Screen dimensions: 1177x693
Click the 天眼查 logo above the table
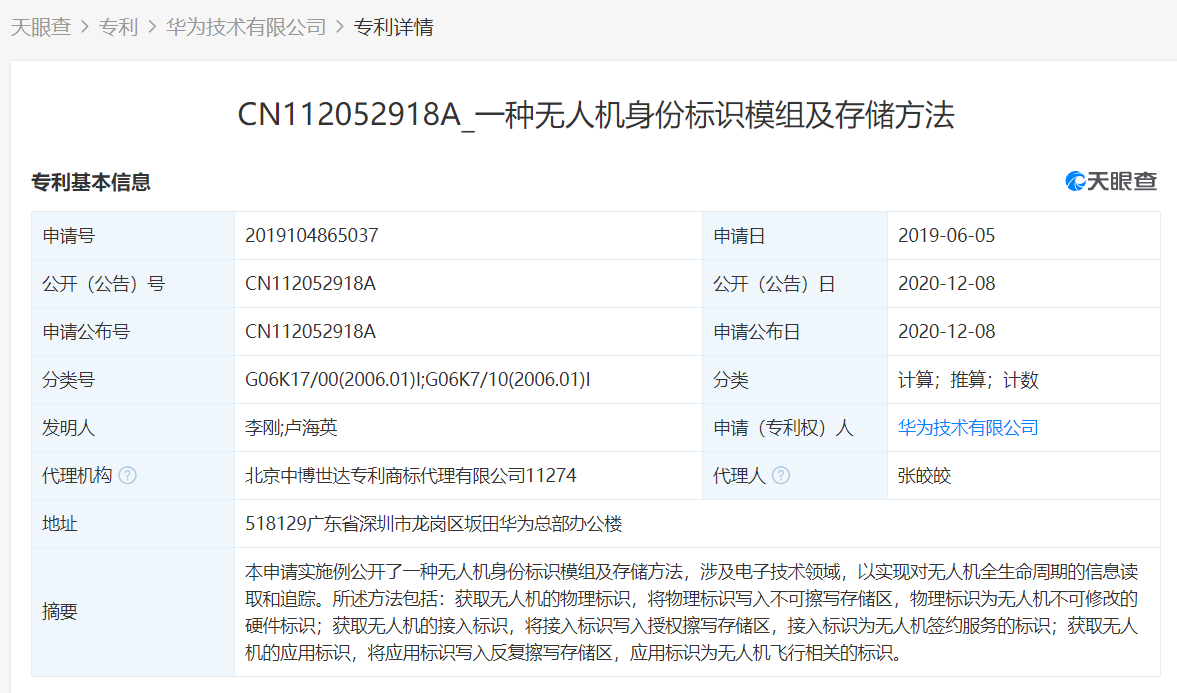pos(1111,182)
